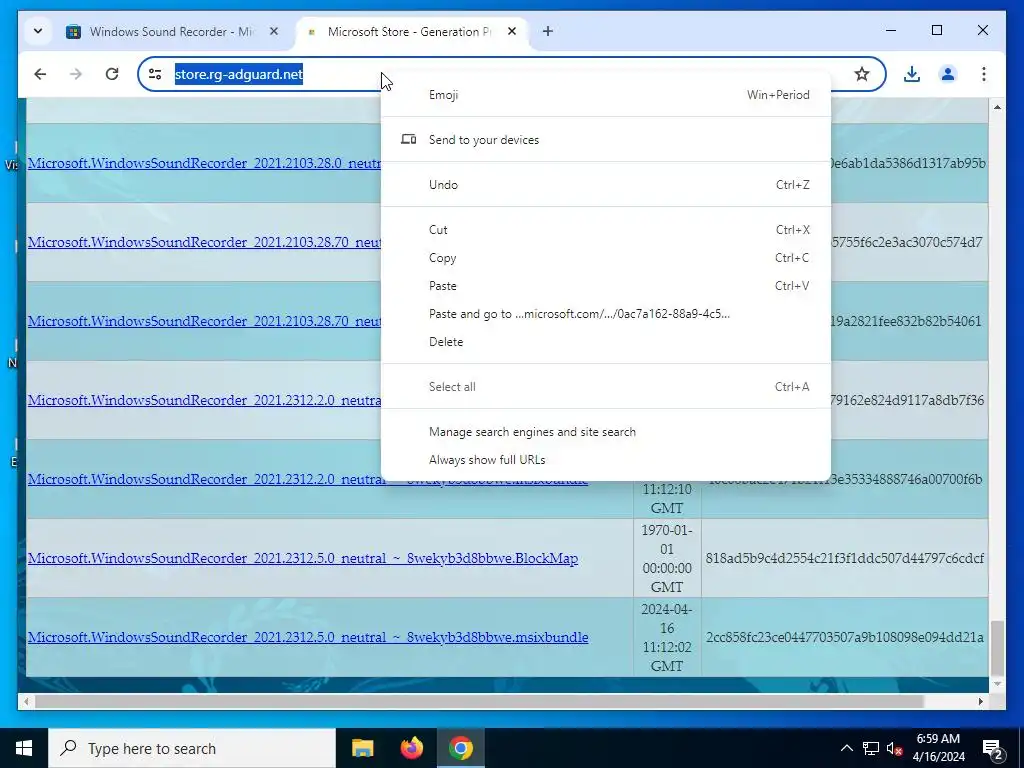
Task: Download the 2021.2312.5.0 msixbundle link
Action: coord(308,637)
